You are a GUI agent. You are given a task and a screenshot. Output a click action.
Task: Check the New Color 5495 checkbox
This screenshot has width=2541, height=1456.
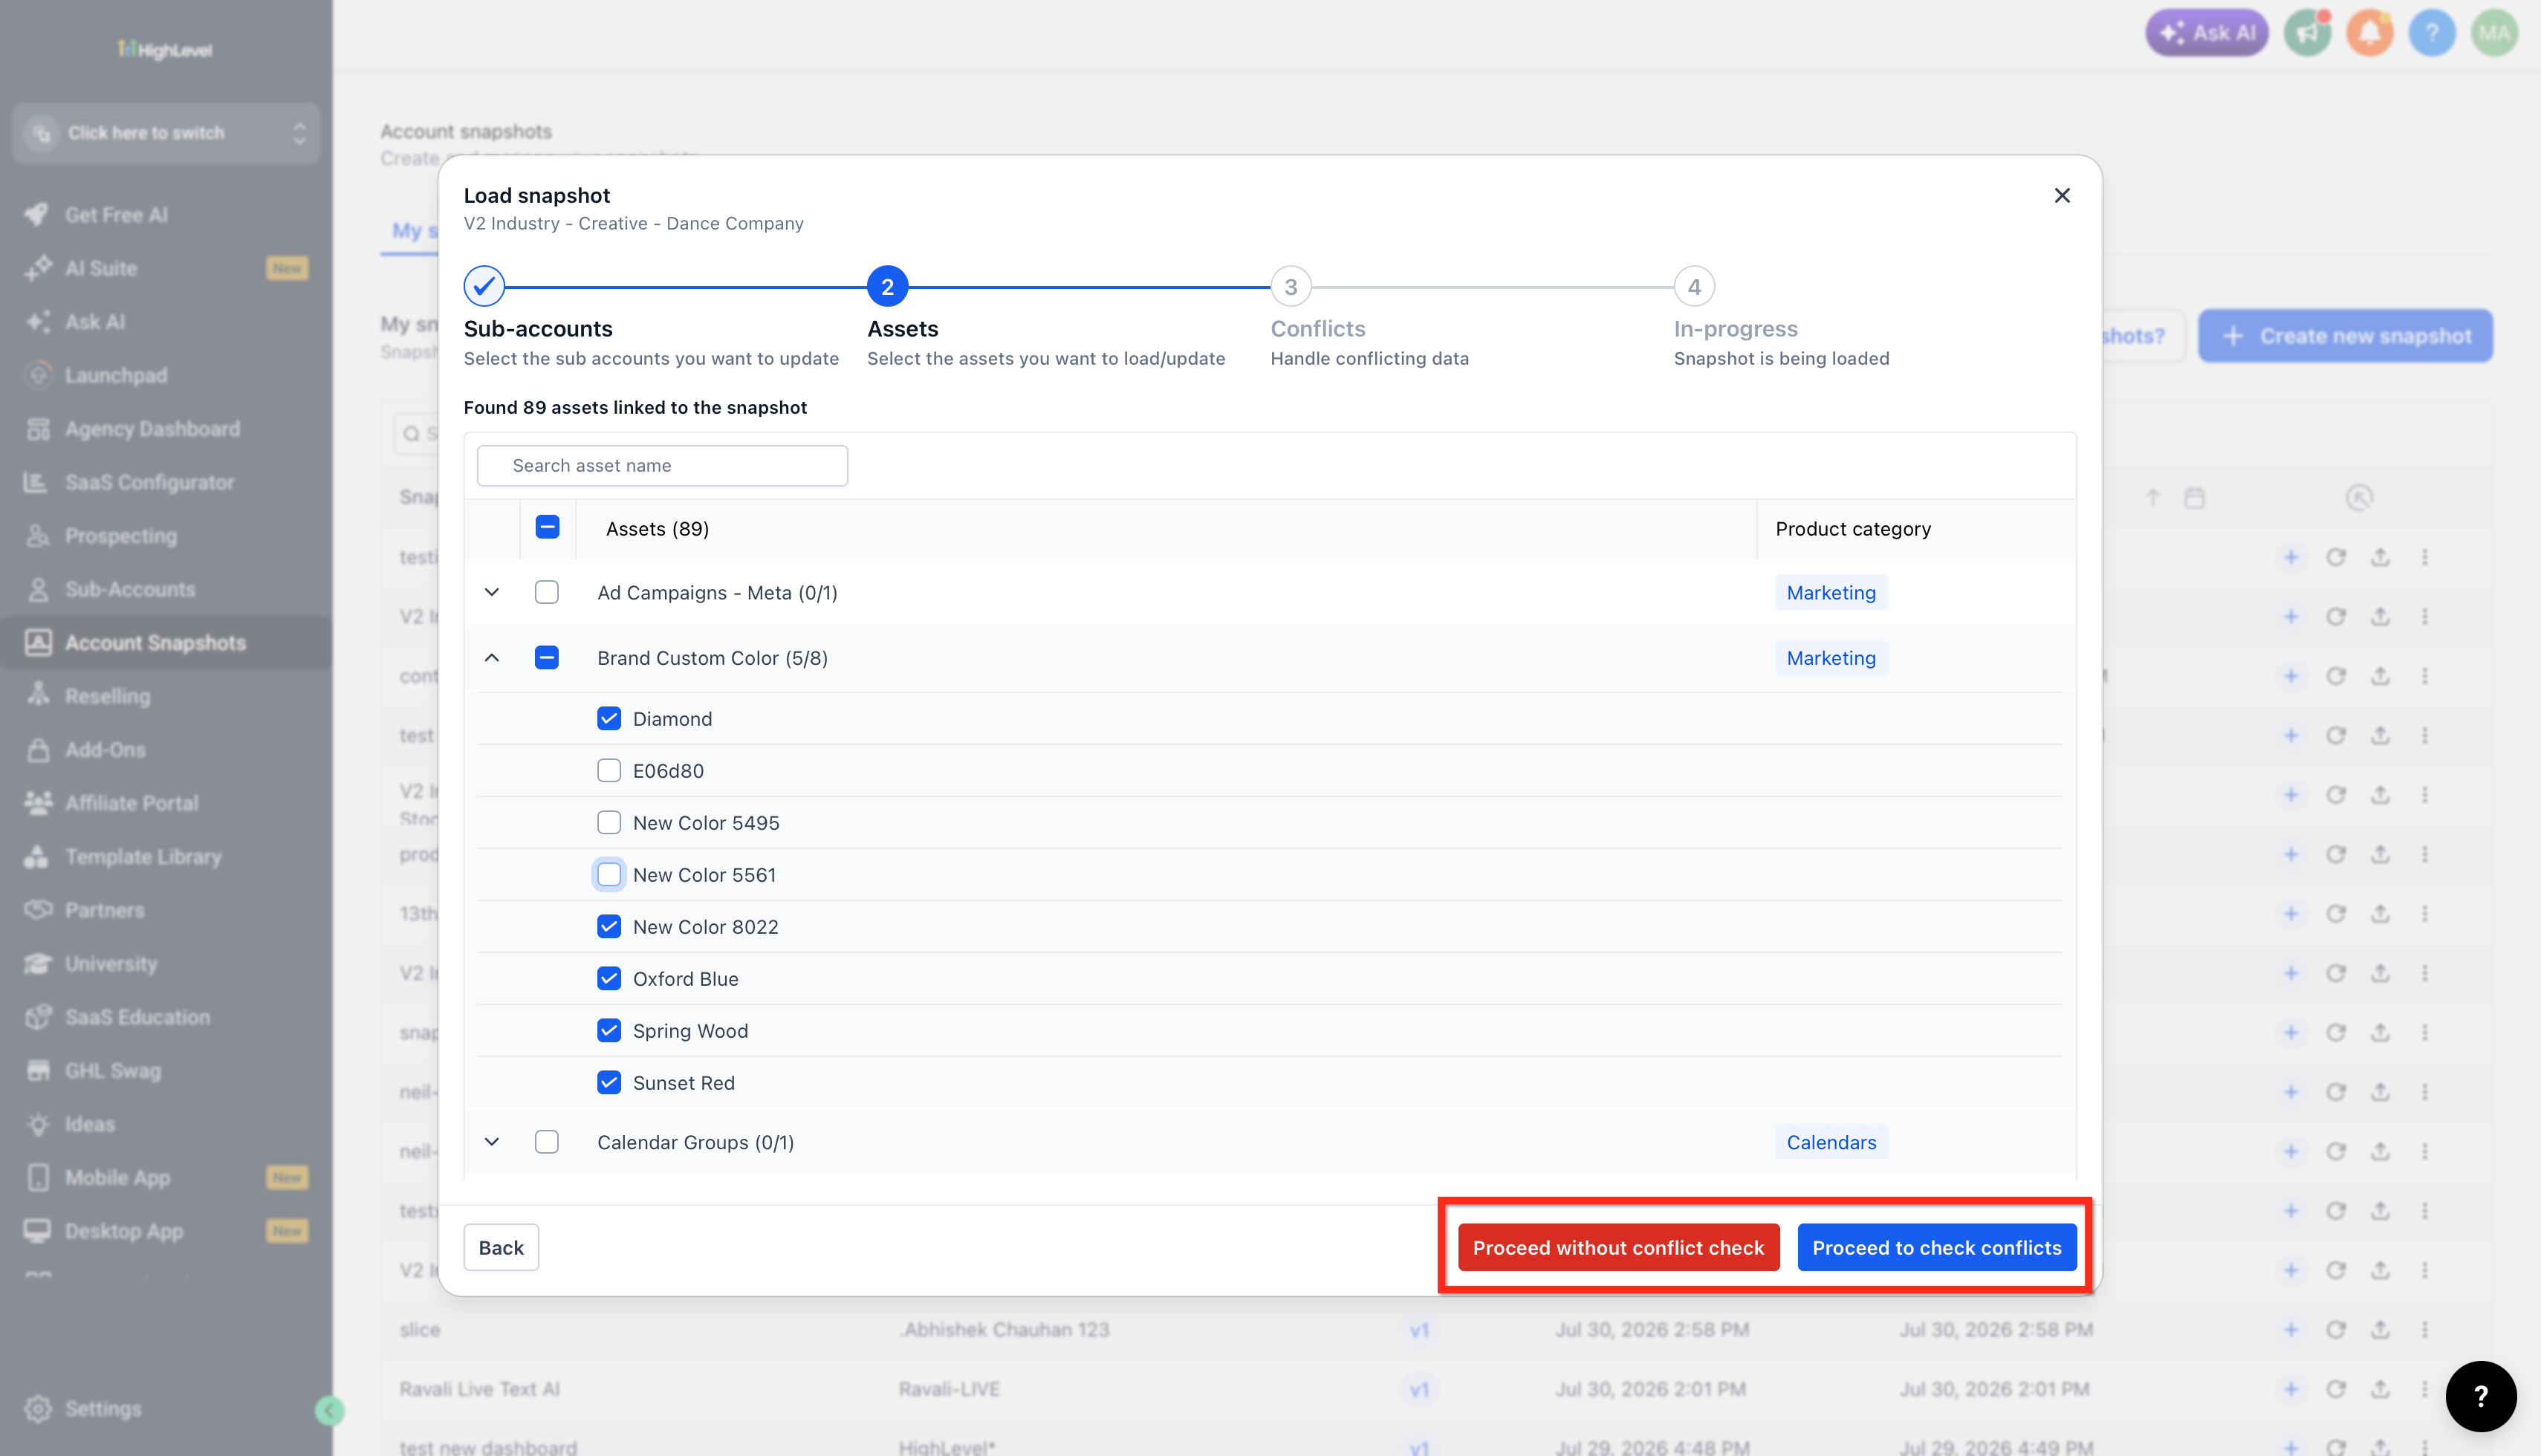609,822
